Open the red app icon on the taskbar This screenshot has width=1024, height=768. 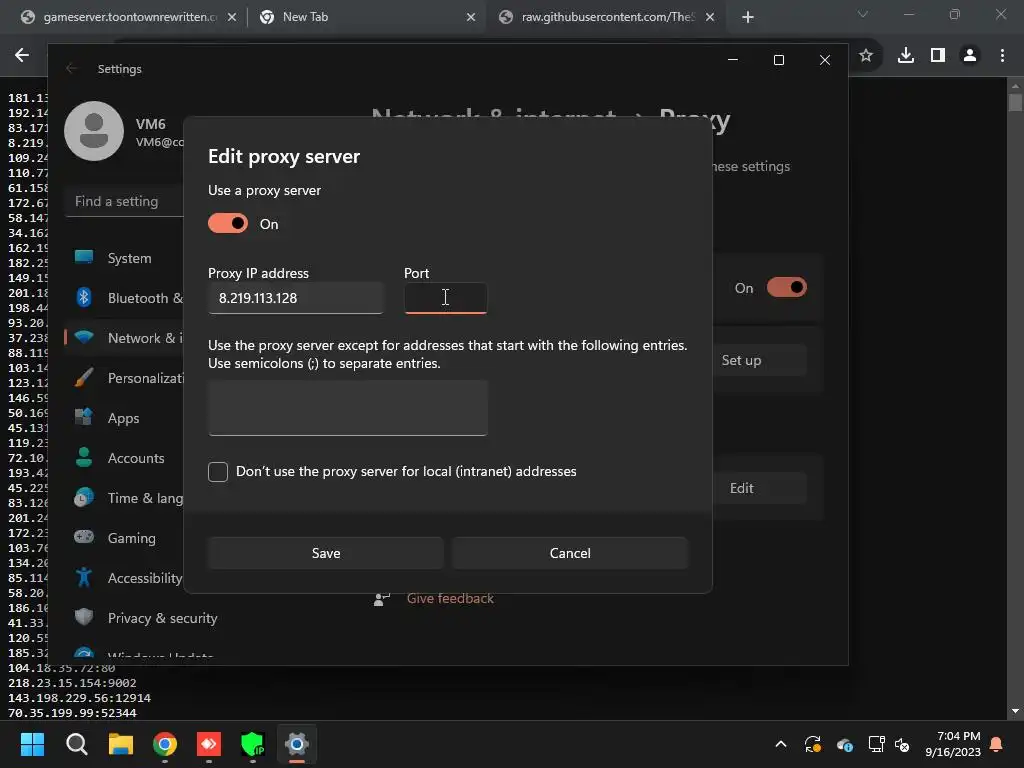pyautogui.click(x=209, y=744)
